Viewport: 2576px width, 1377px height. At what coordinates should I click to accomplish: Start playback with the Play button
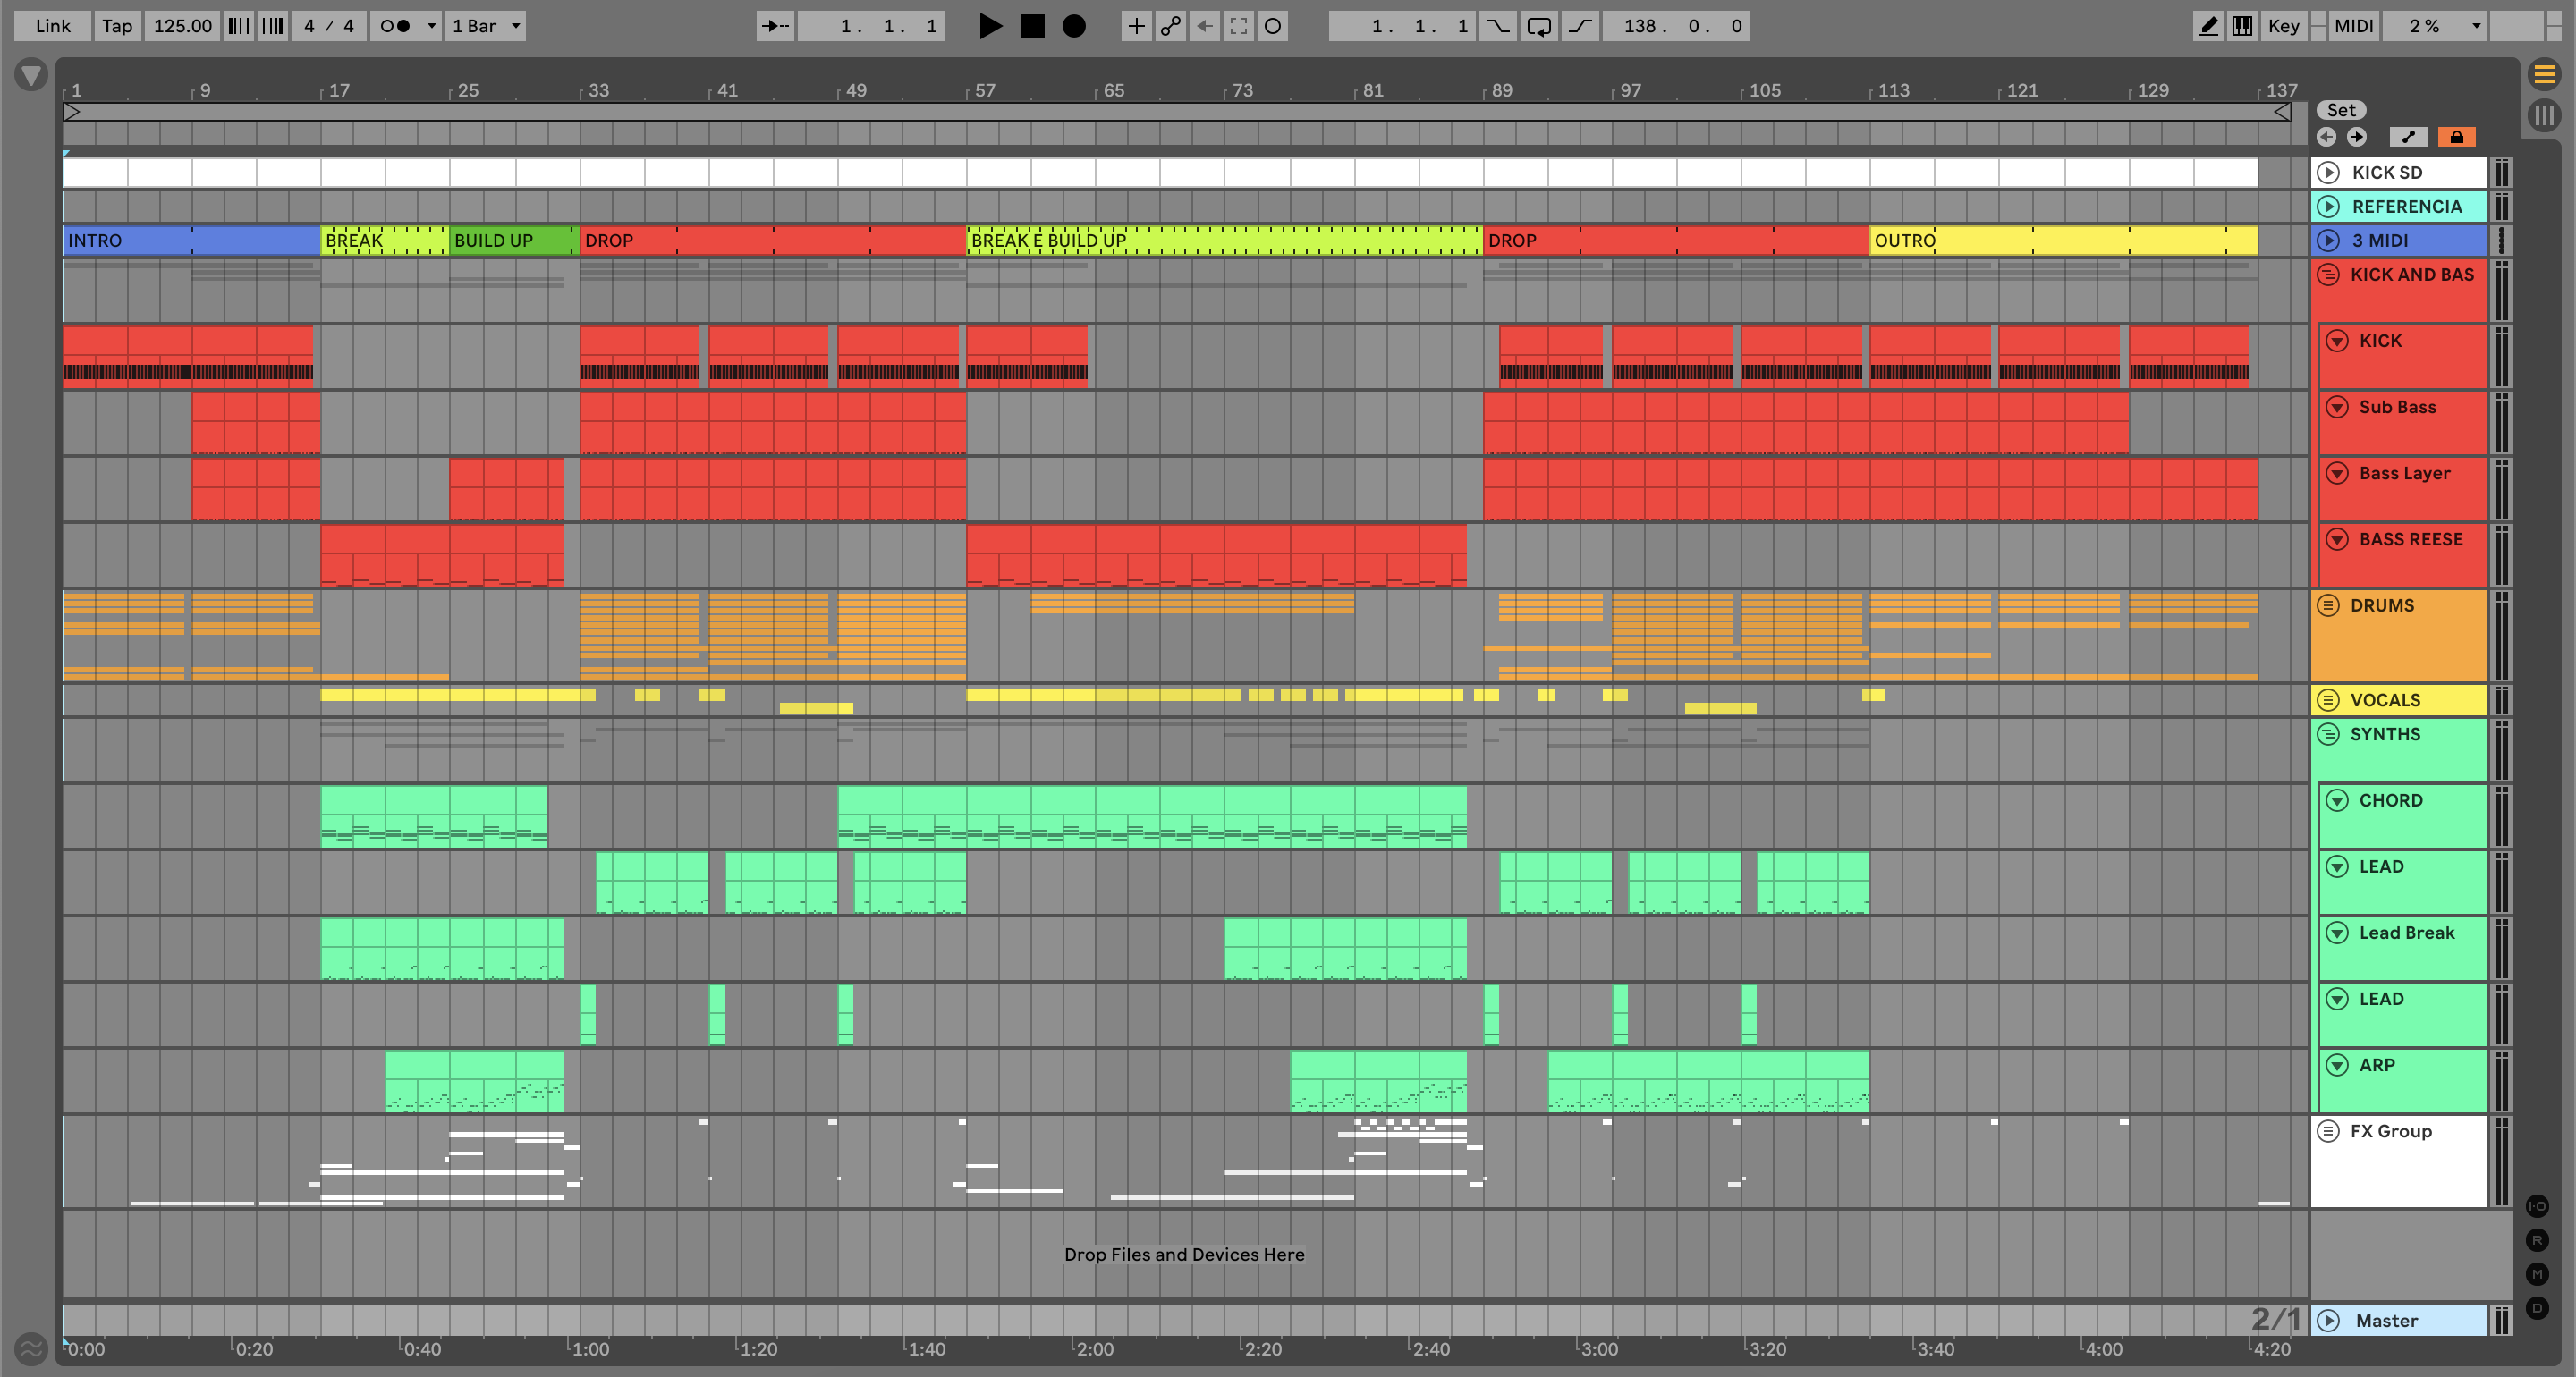point(990,26)
